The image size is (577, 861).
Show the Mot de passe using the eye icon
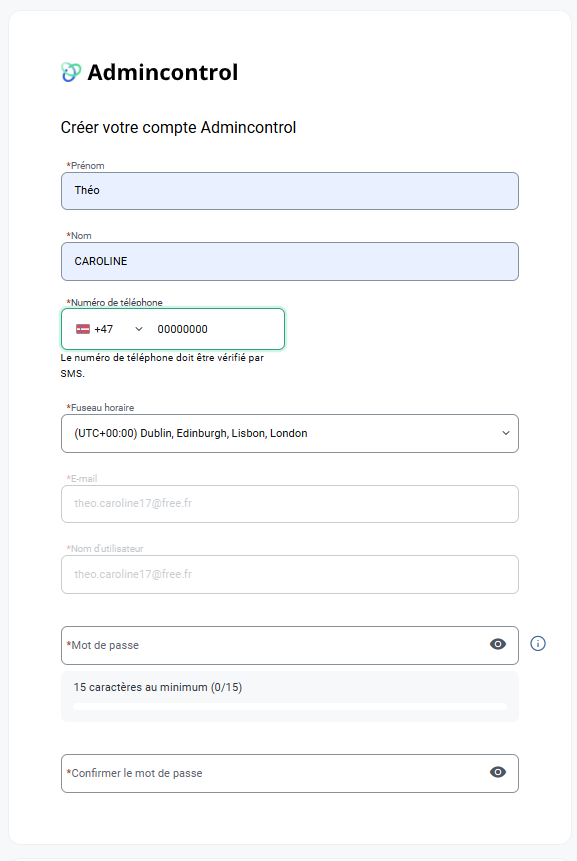pos(497,644)
